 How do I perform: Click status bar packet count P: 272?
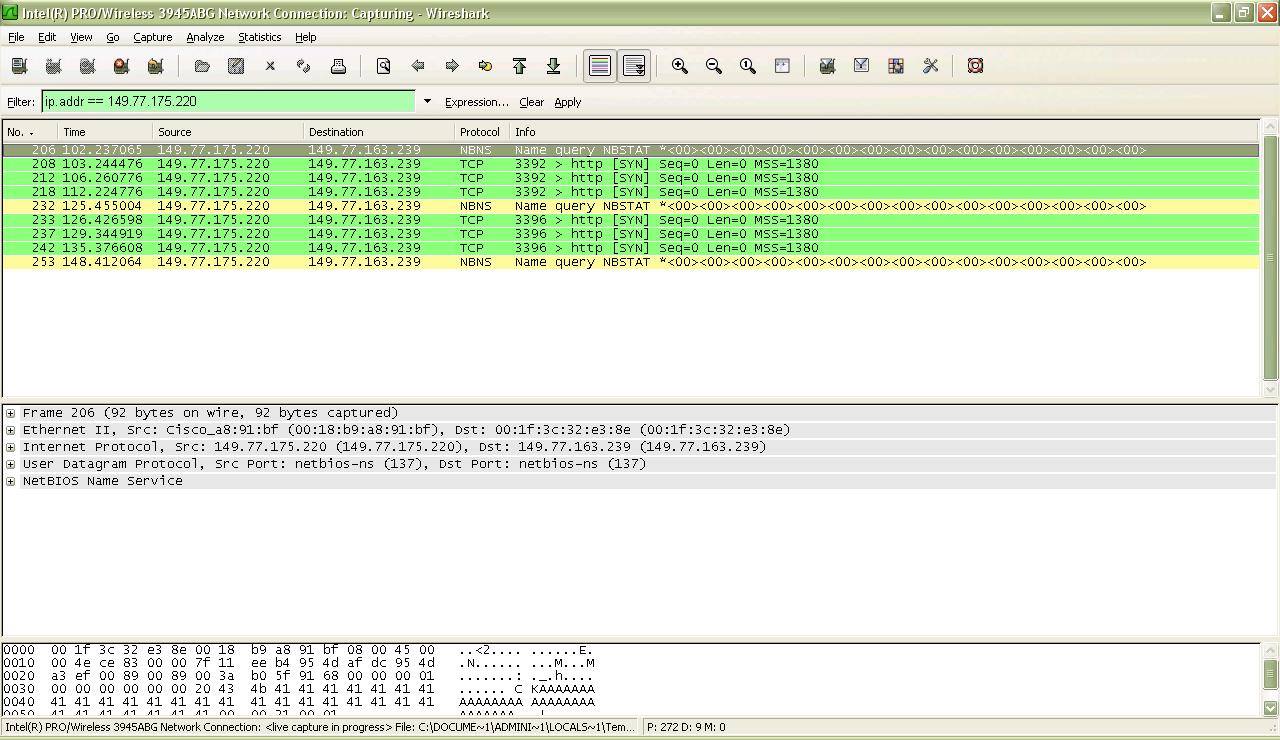pyautogui.click(x=686, y=727)
